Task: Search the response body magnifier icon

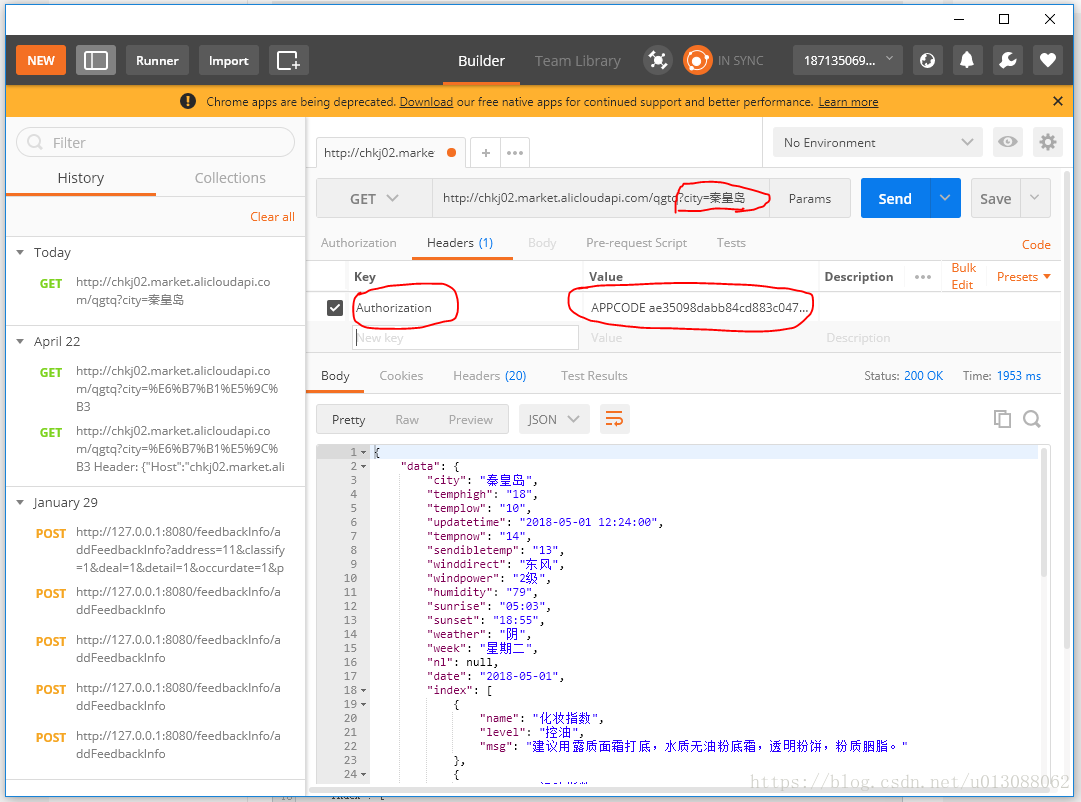Action: (x=1032, y=419)
